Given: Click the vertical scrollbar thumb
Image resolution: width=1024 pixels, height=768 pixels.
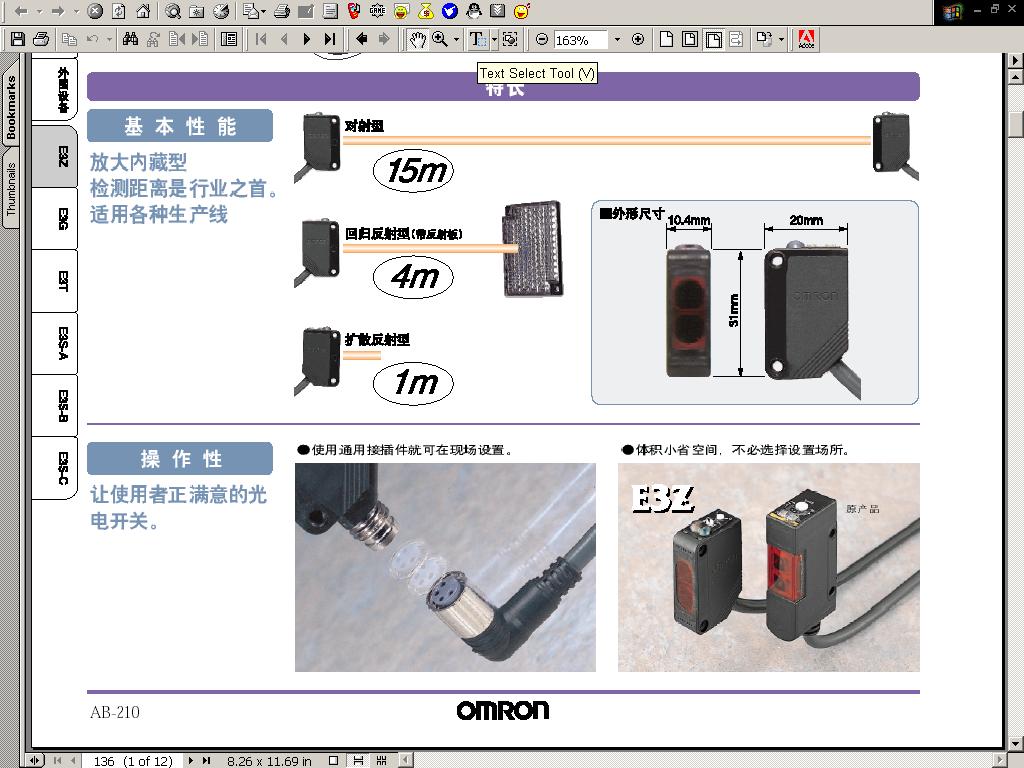Looking at the screenshot, I should pyautogui.click(x=1015, y=124).
